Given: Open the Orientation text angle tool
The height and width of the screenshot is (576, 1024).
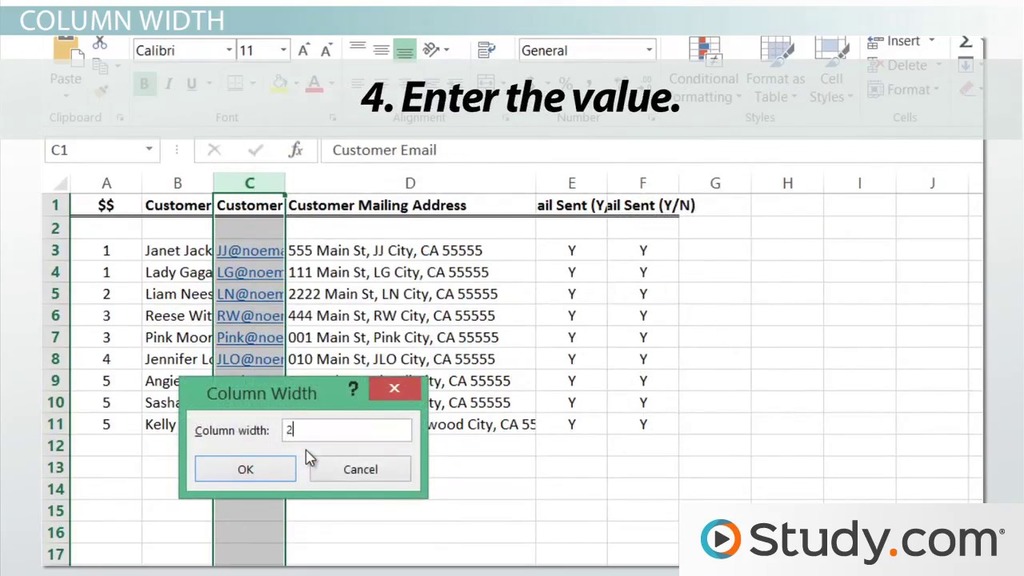Looking at the screenshot, I should pyautogui.click(x=432, y=50).
